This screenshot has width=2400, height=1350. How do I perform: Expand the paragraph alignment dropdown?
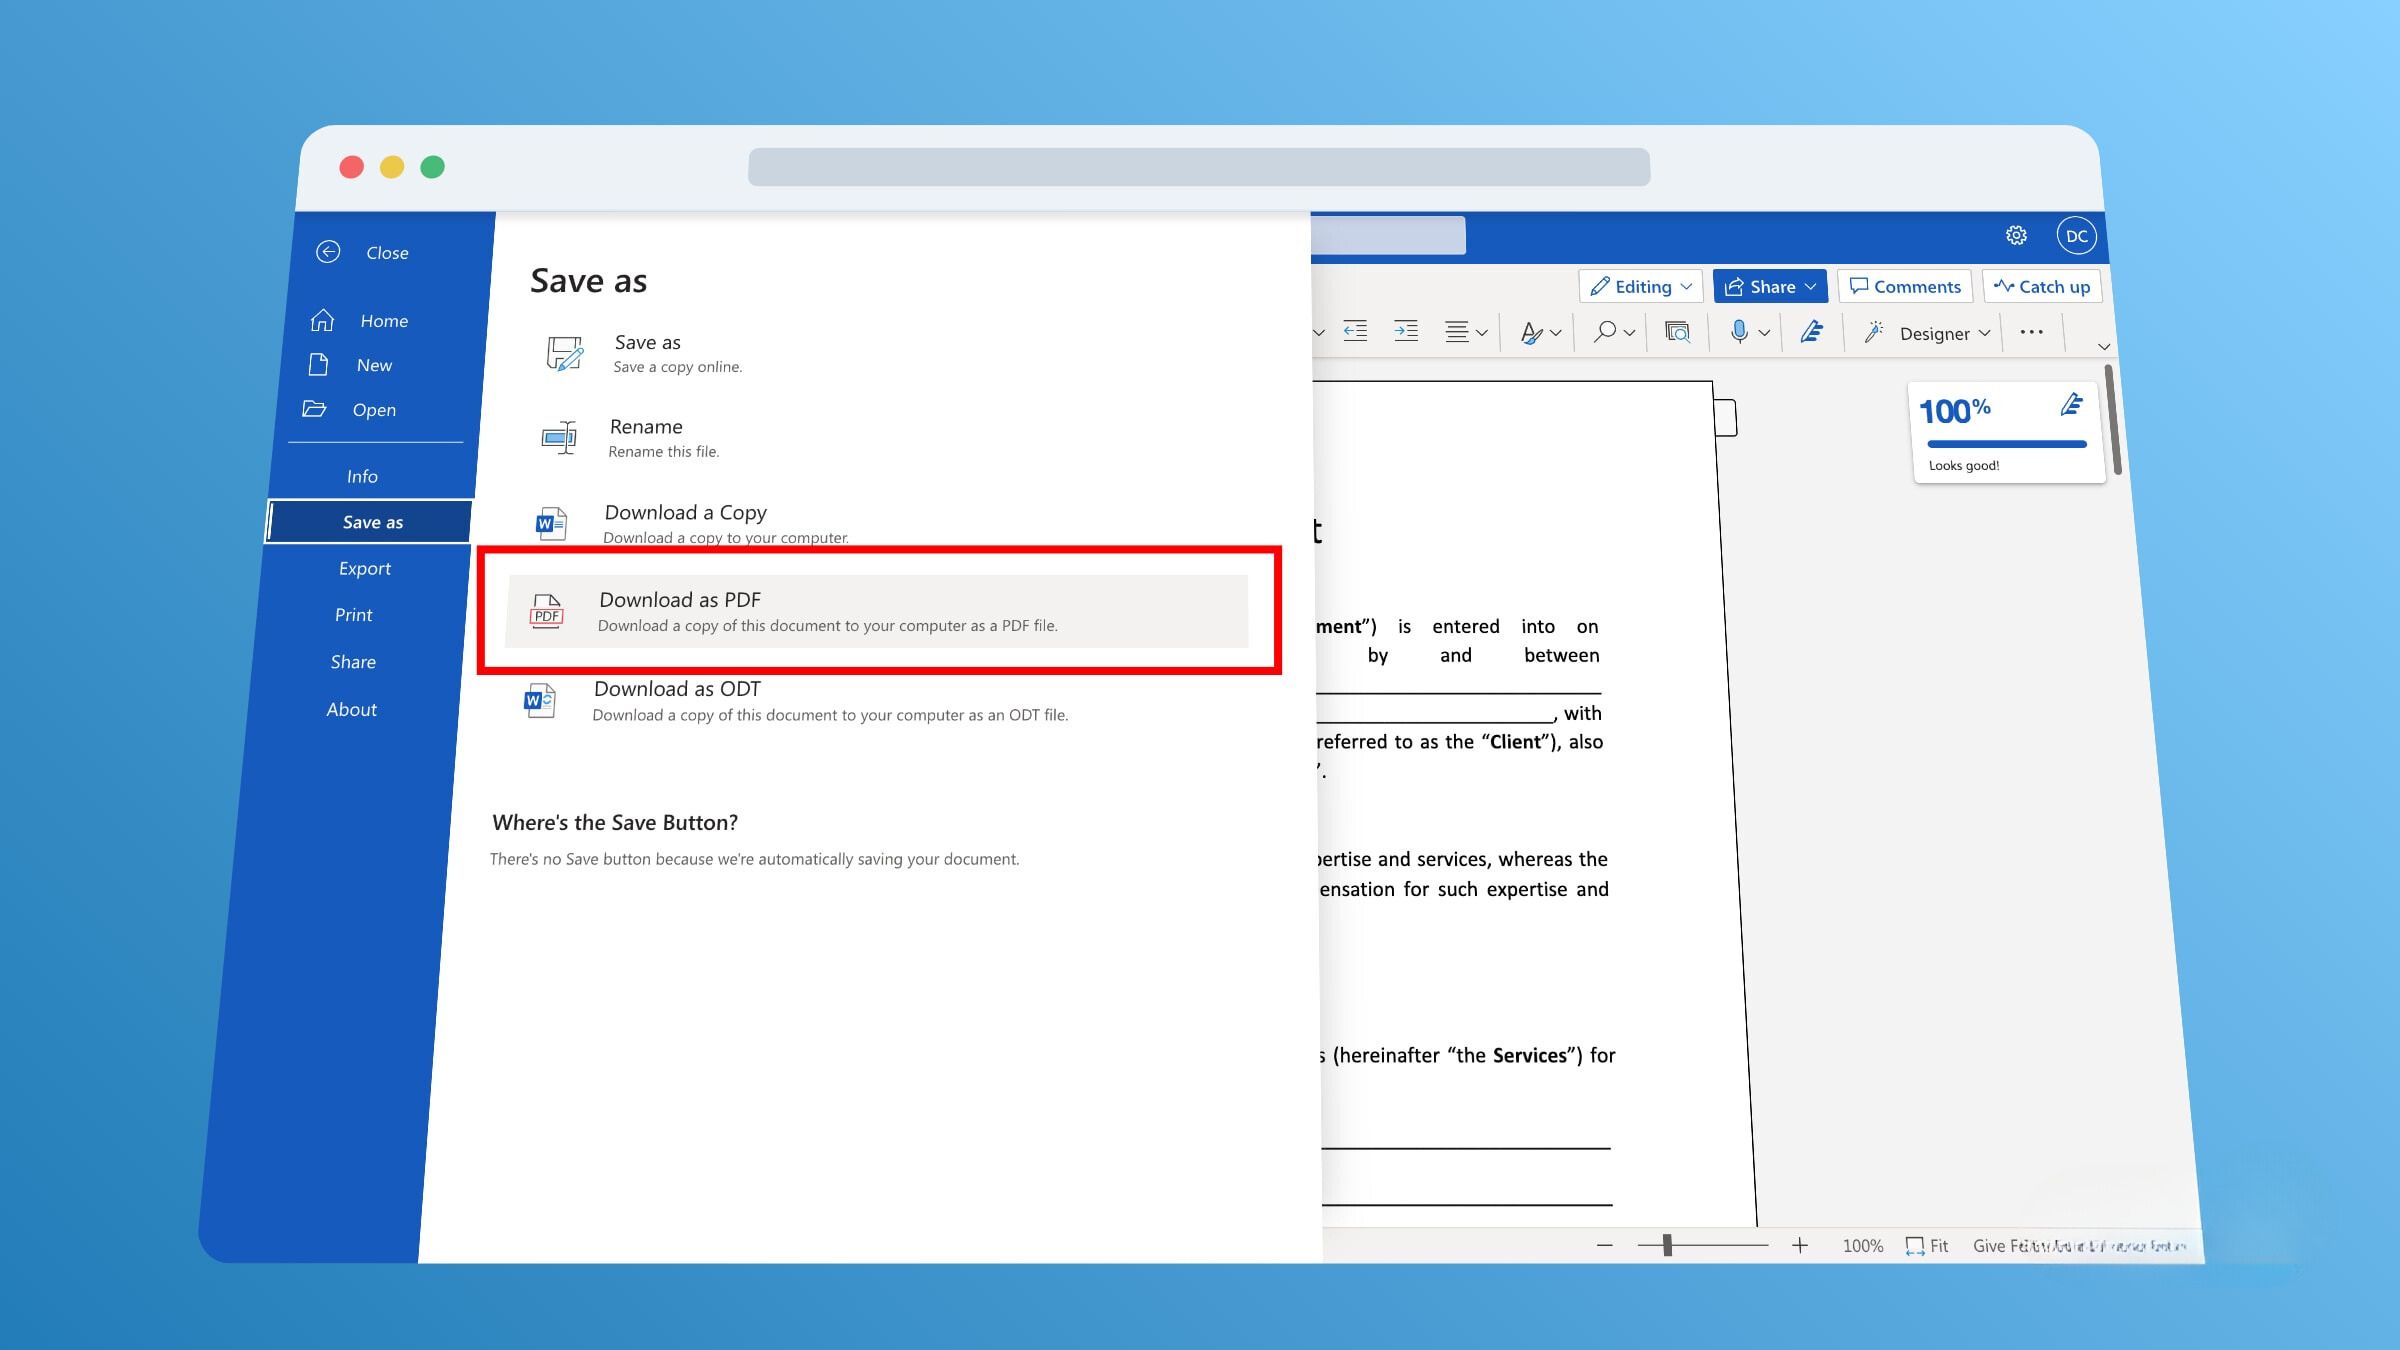(1482, 333)
